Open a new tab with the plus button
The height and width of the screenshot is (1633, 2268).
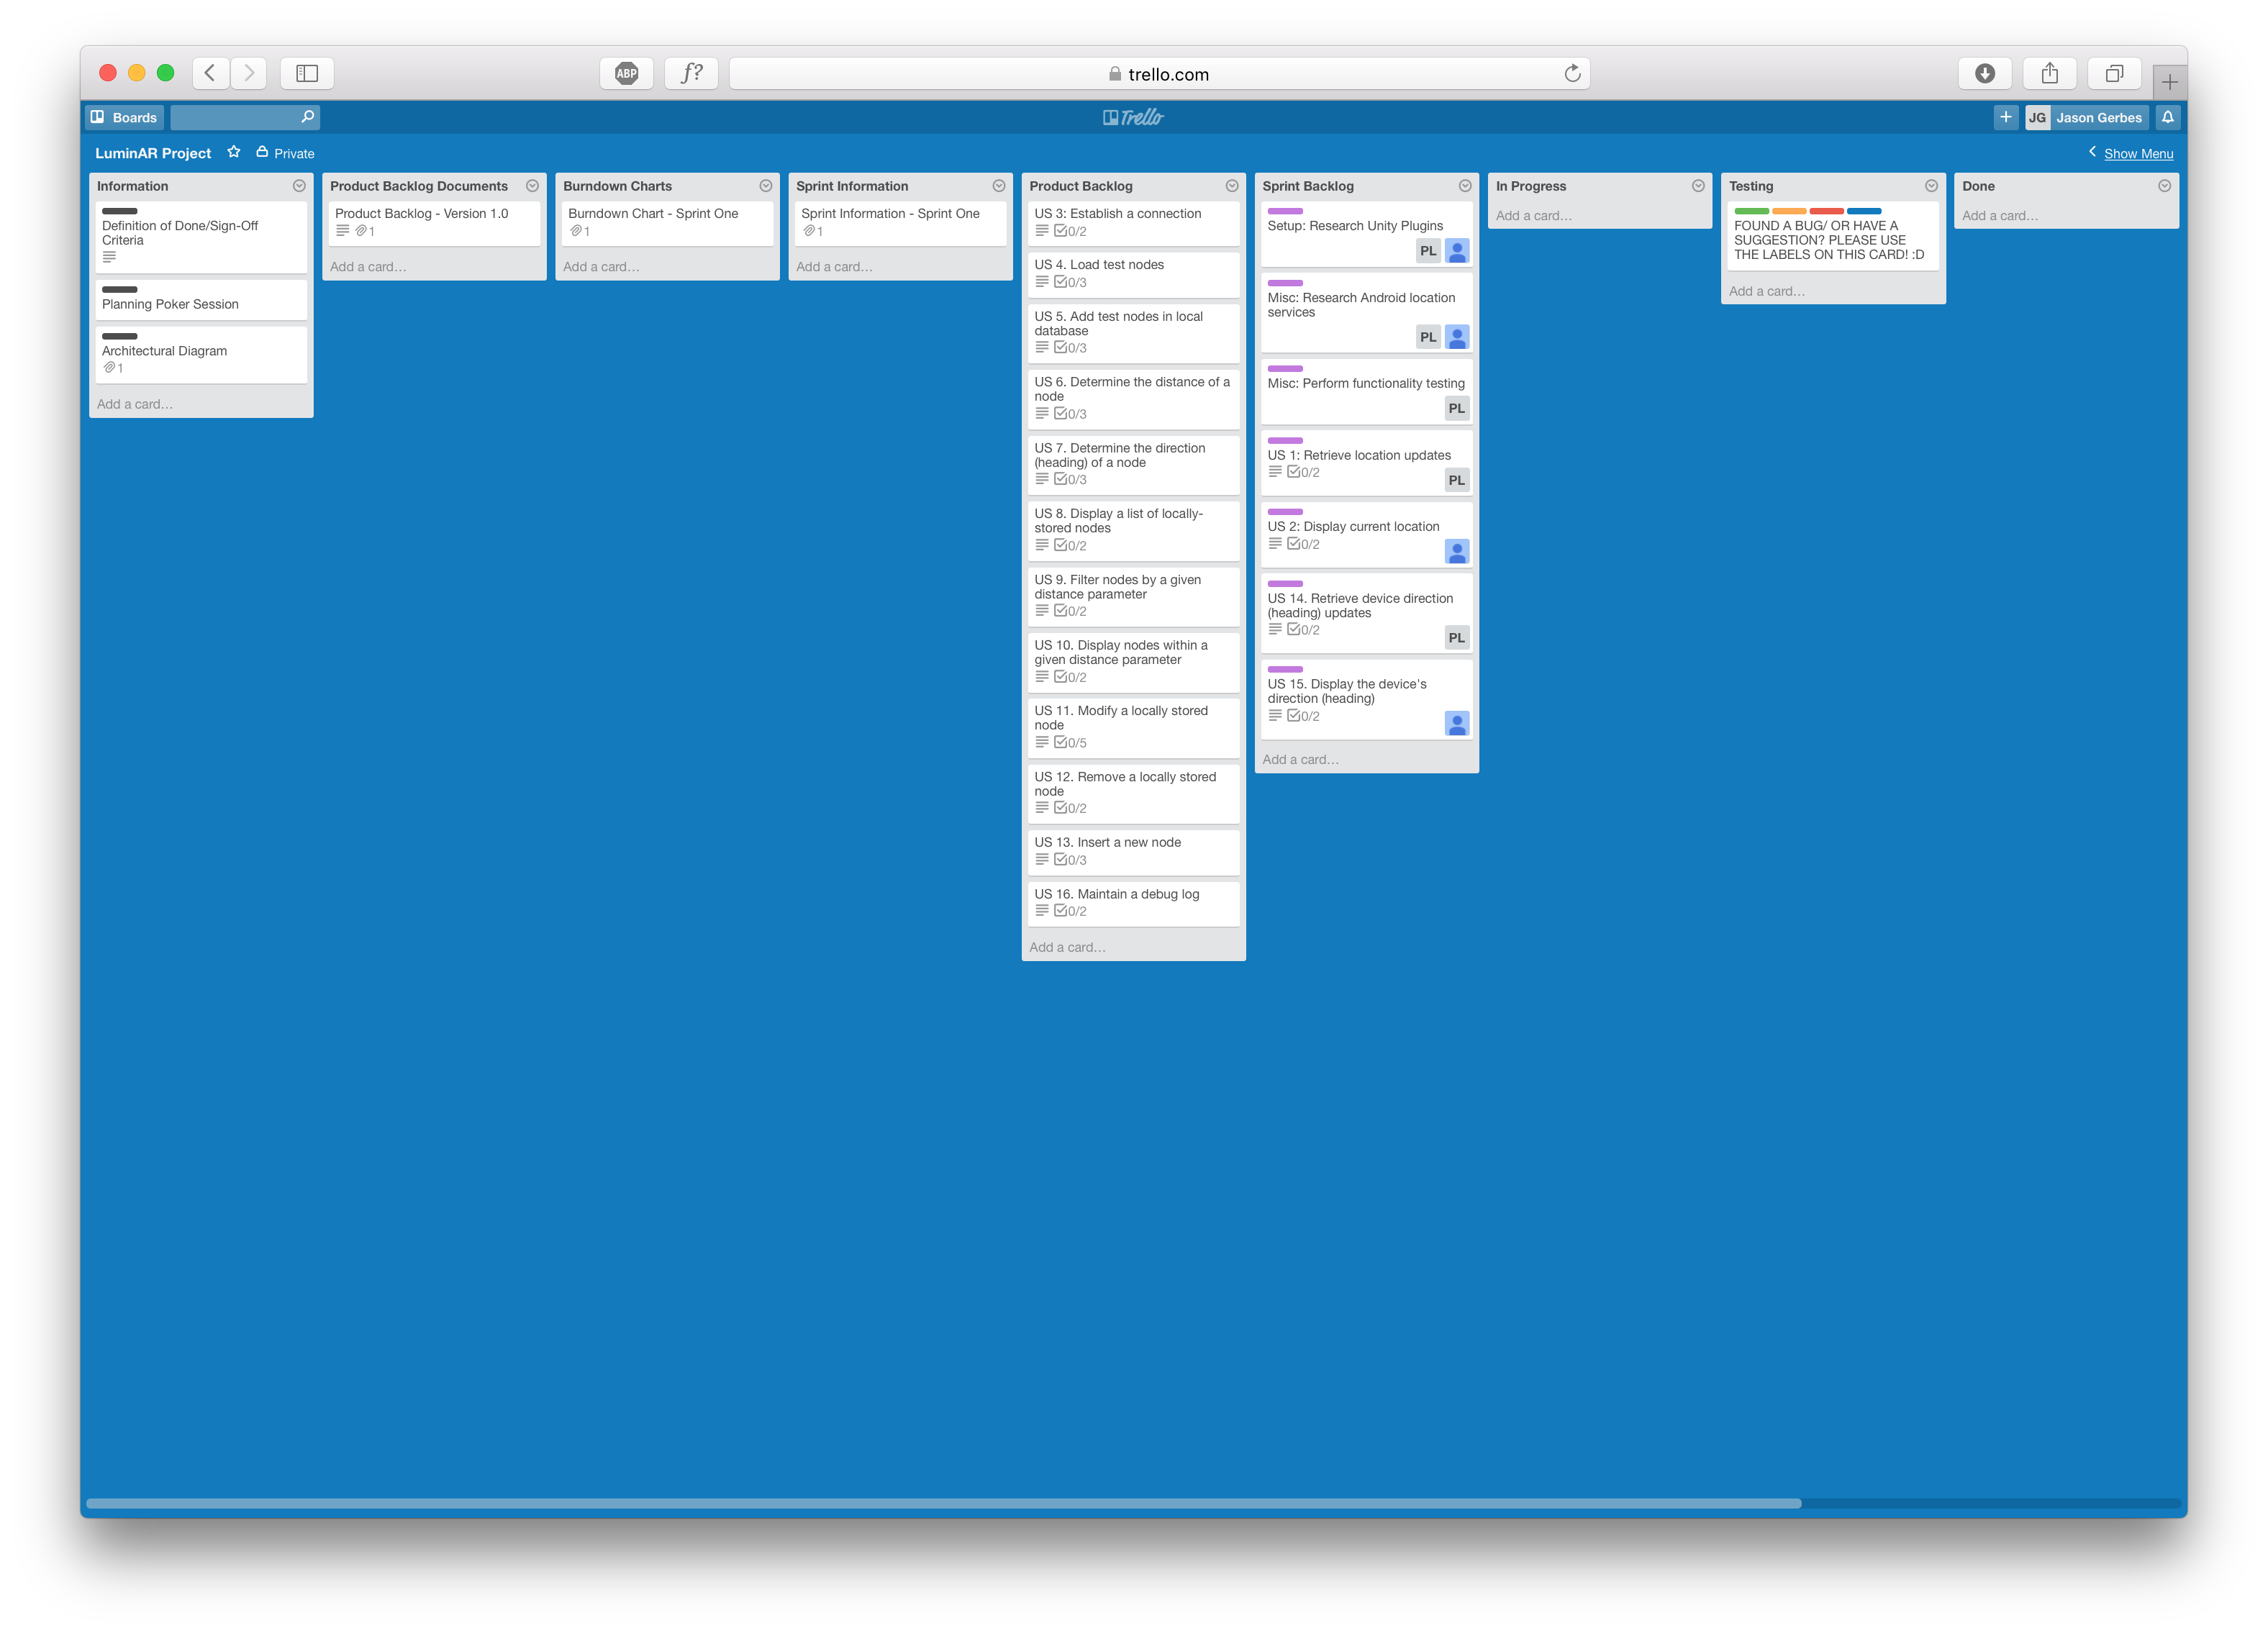[x=2170, y=81]
